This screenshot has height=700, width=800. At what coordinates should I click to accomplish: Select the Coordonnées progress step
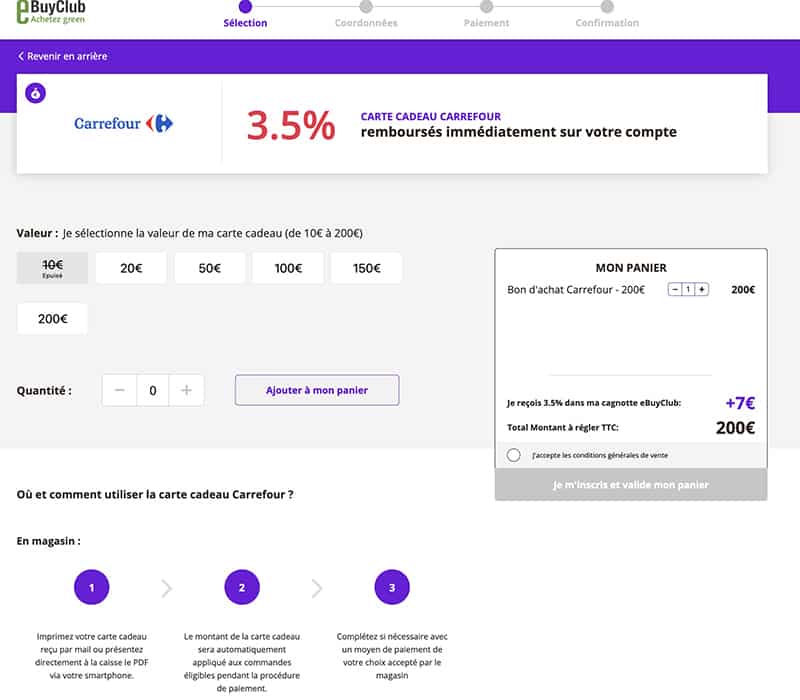366,14
